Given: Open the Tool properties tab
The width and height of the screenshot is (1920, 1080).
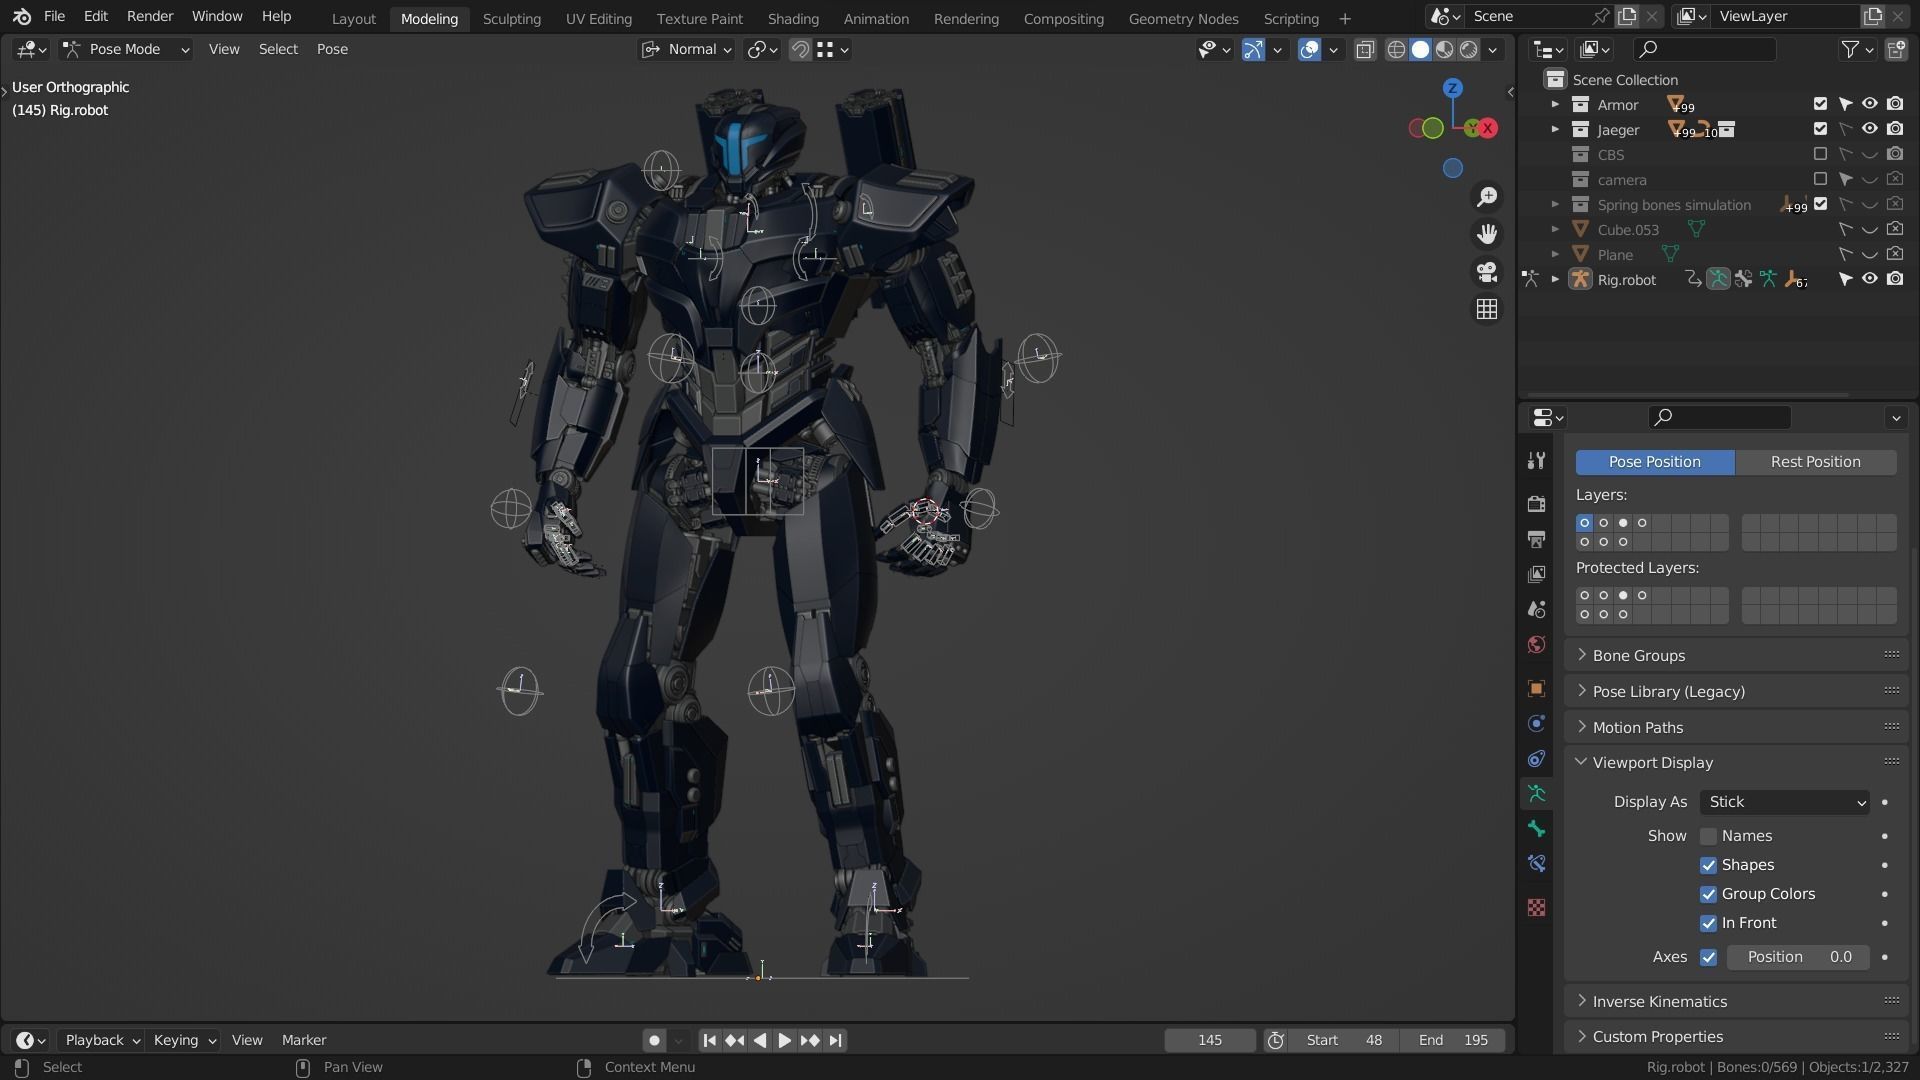Looking at the screenshot, I should [x=1537, y=461].
